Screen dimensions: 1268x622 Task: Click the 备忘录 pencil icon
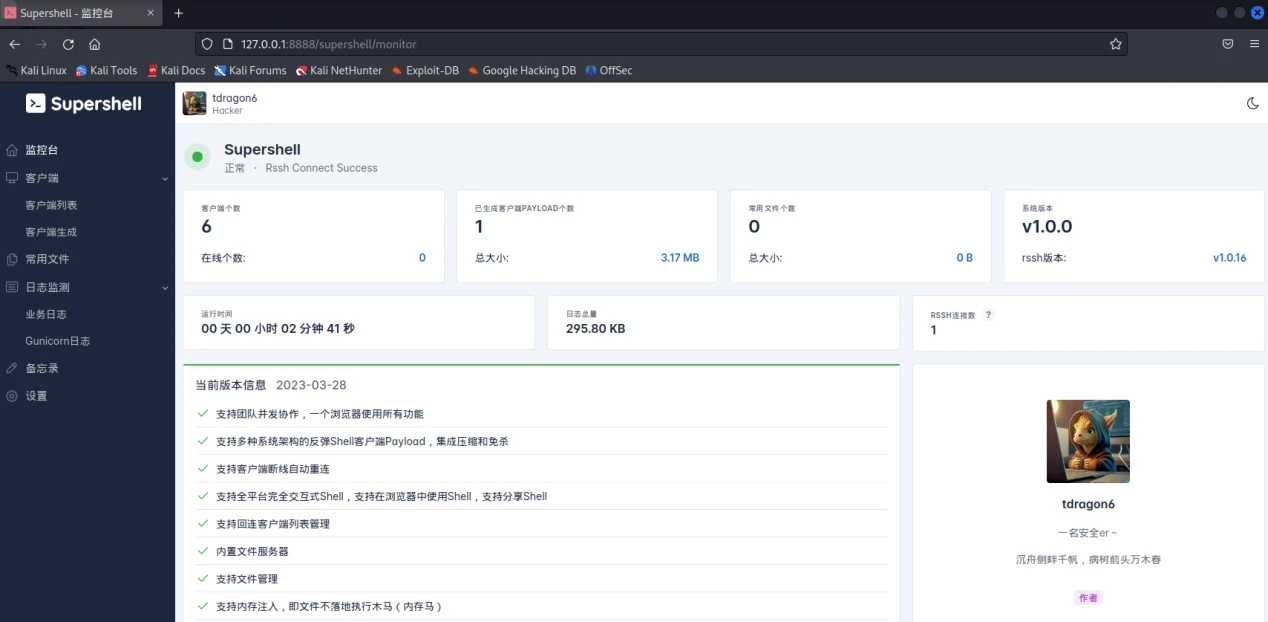coord(12,368)
